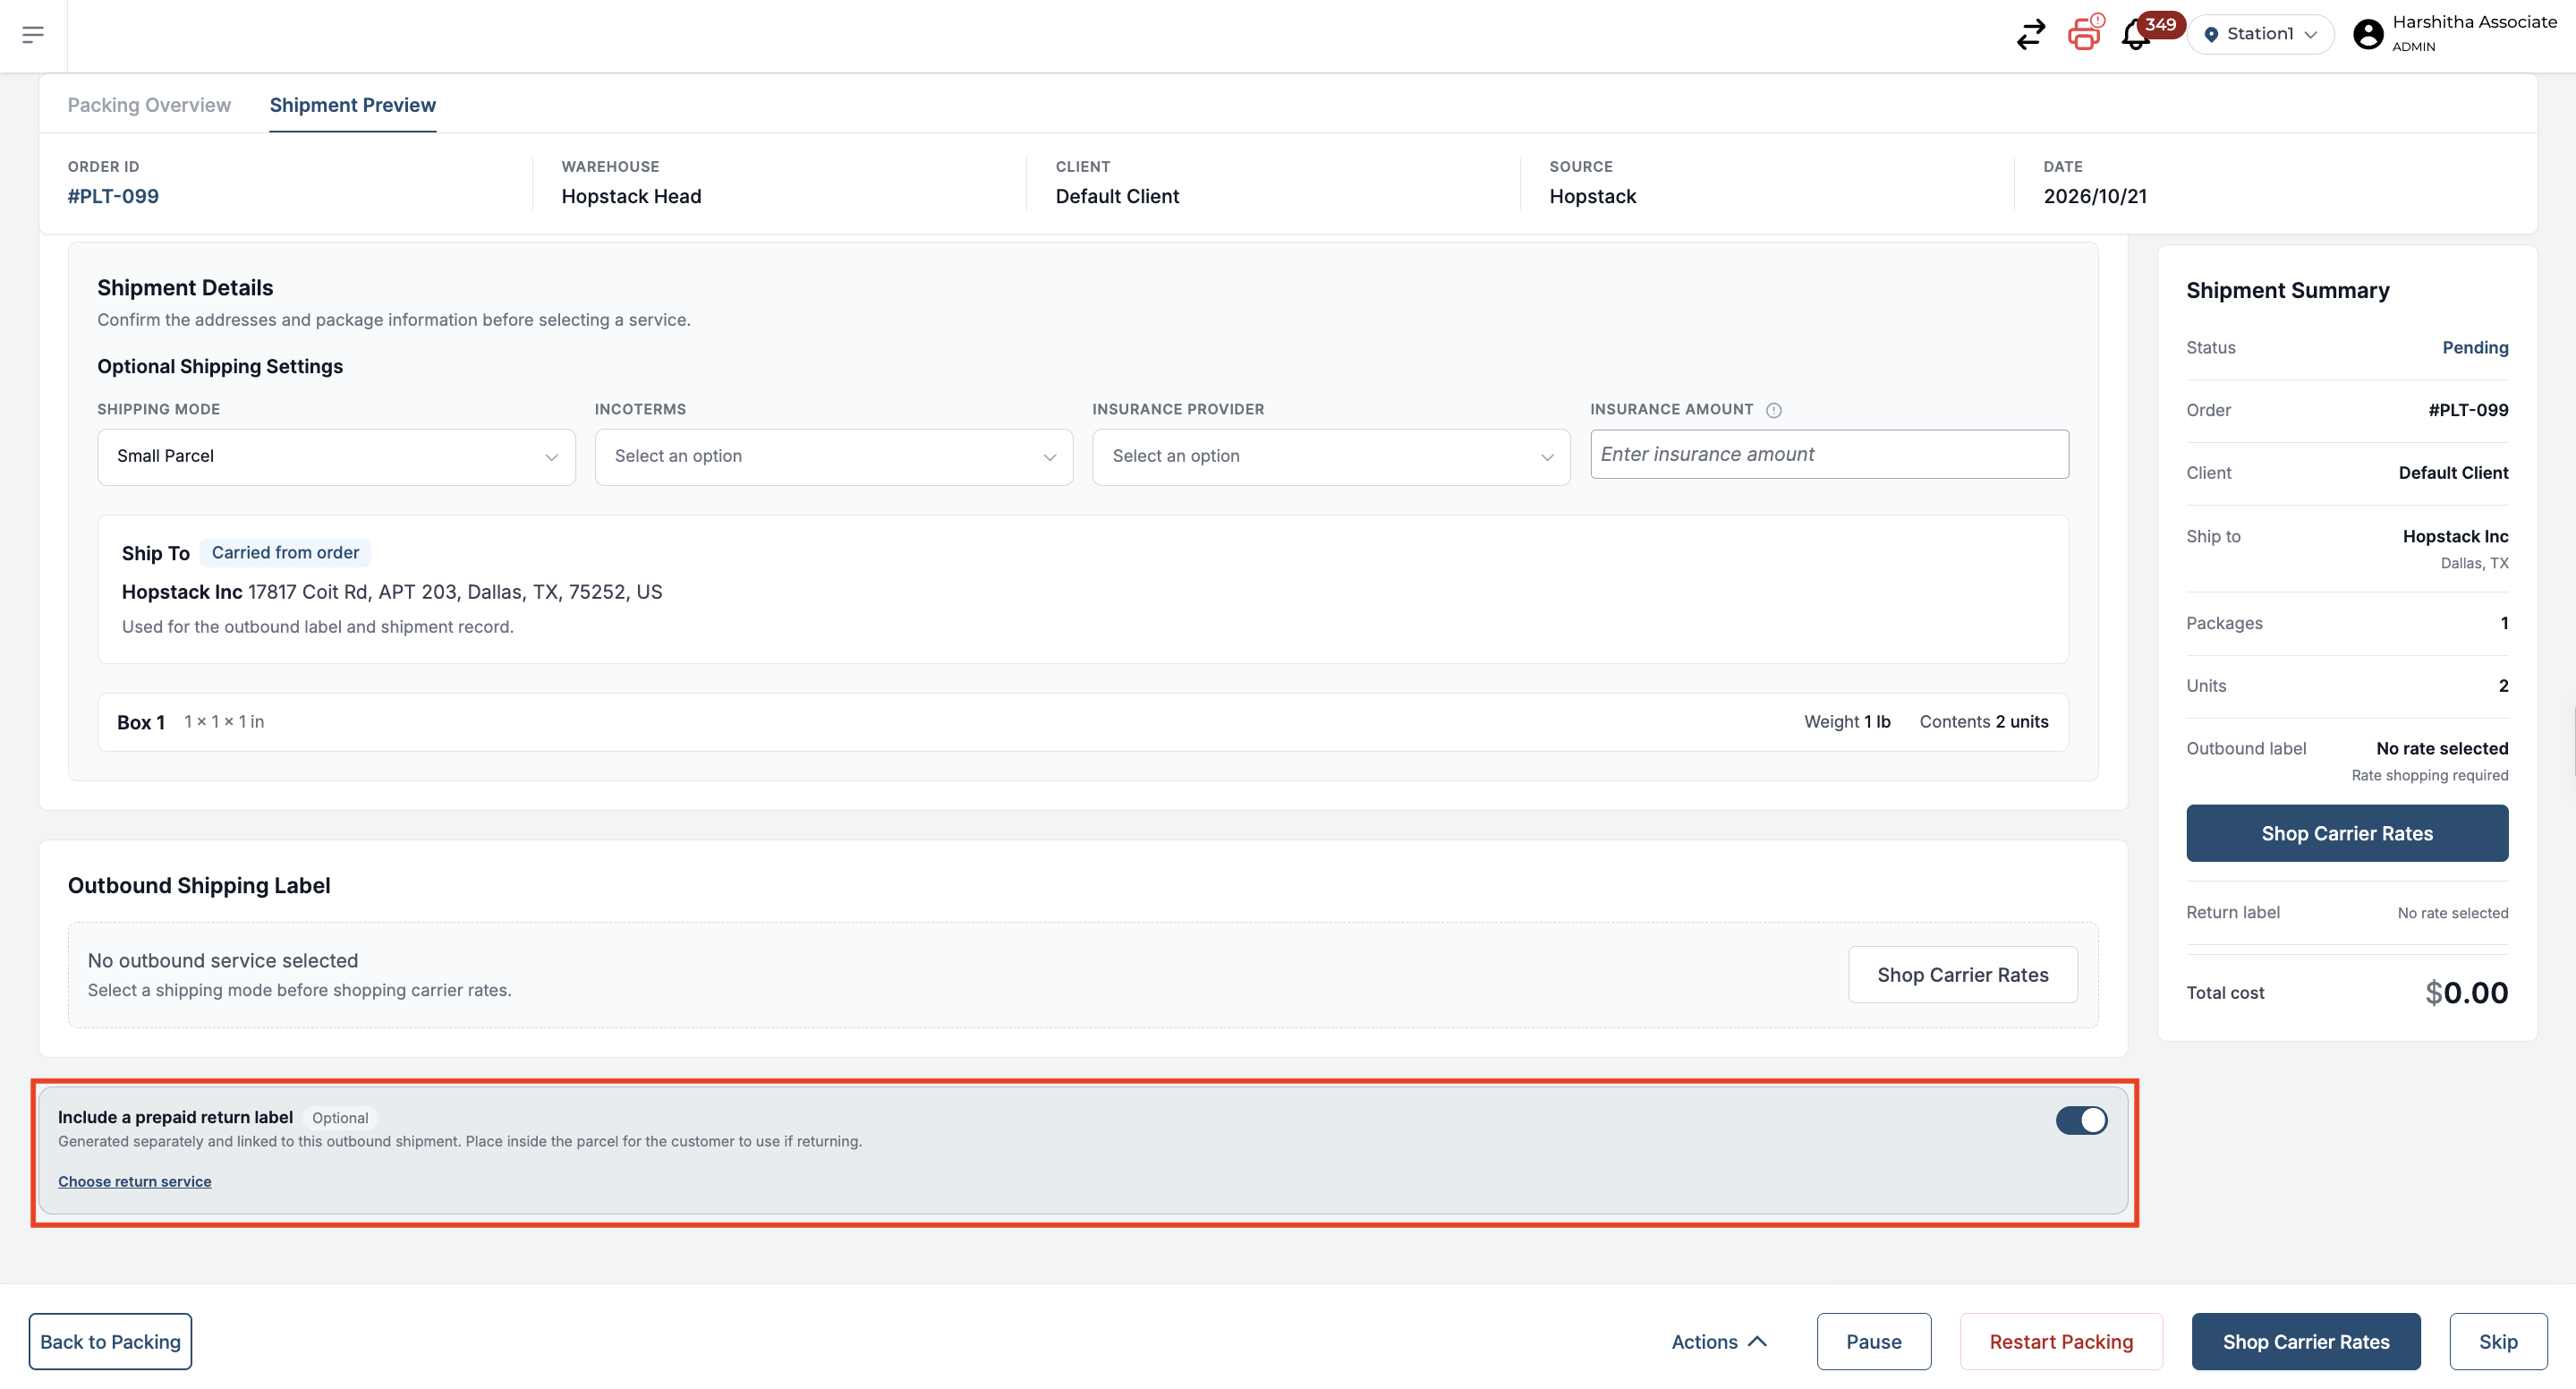
Task: Click the 2026/10/21 date value
Action: coord(2095,196)
